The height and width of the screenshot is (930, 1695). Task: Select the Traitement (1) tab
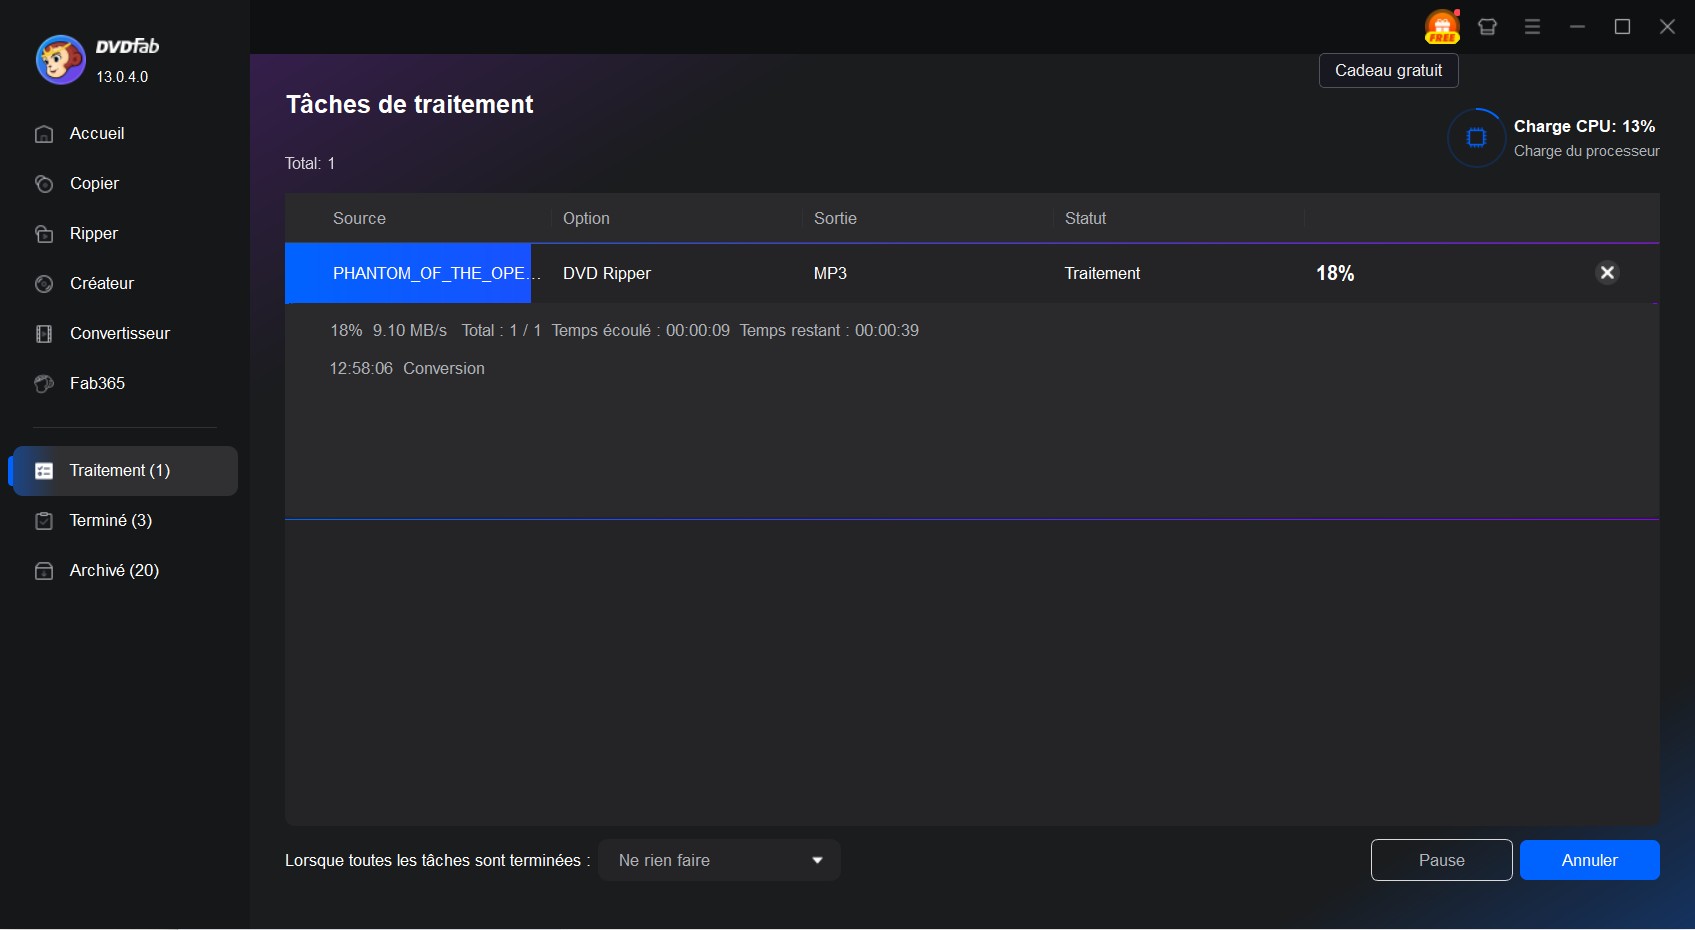coord(119,471)
